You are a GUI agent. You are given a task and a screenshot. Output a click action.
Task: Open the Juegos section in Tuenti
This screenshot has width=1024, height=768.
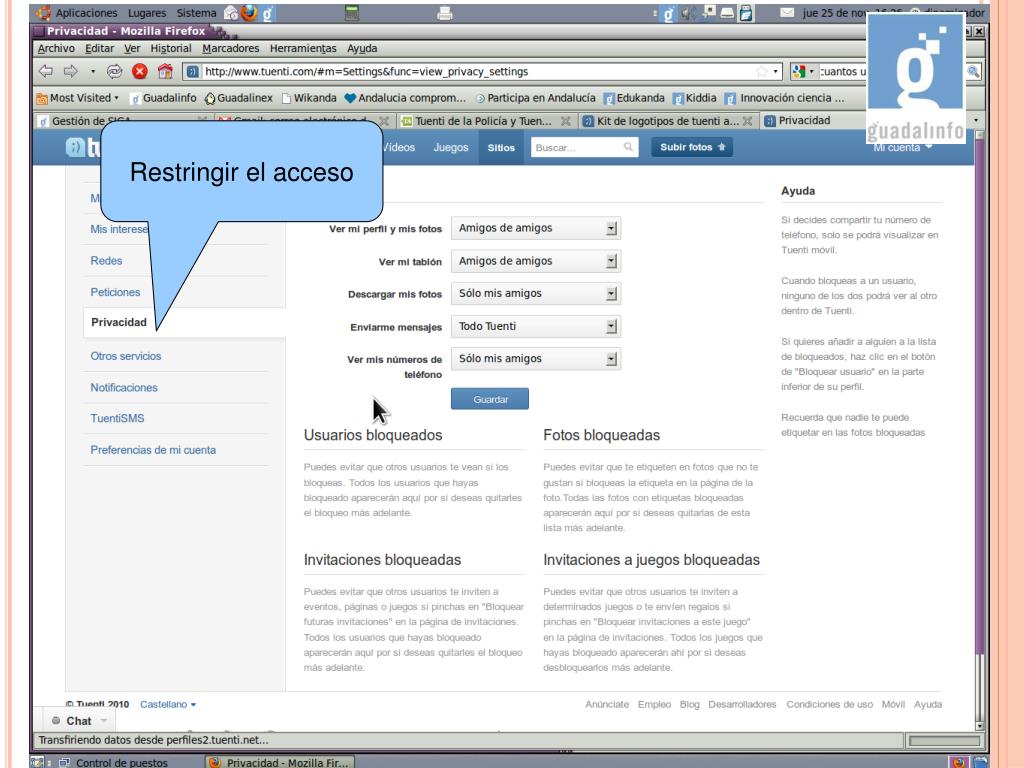[451, 148]
